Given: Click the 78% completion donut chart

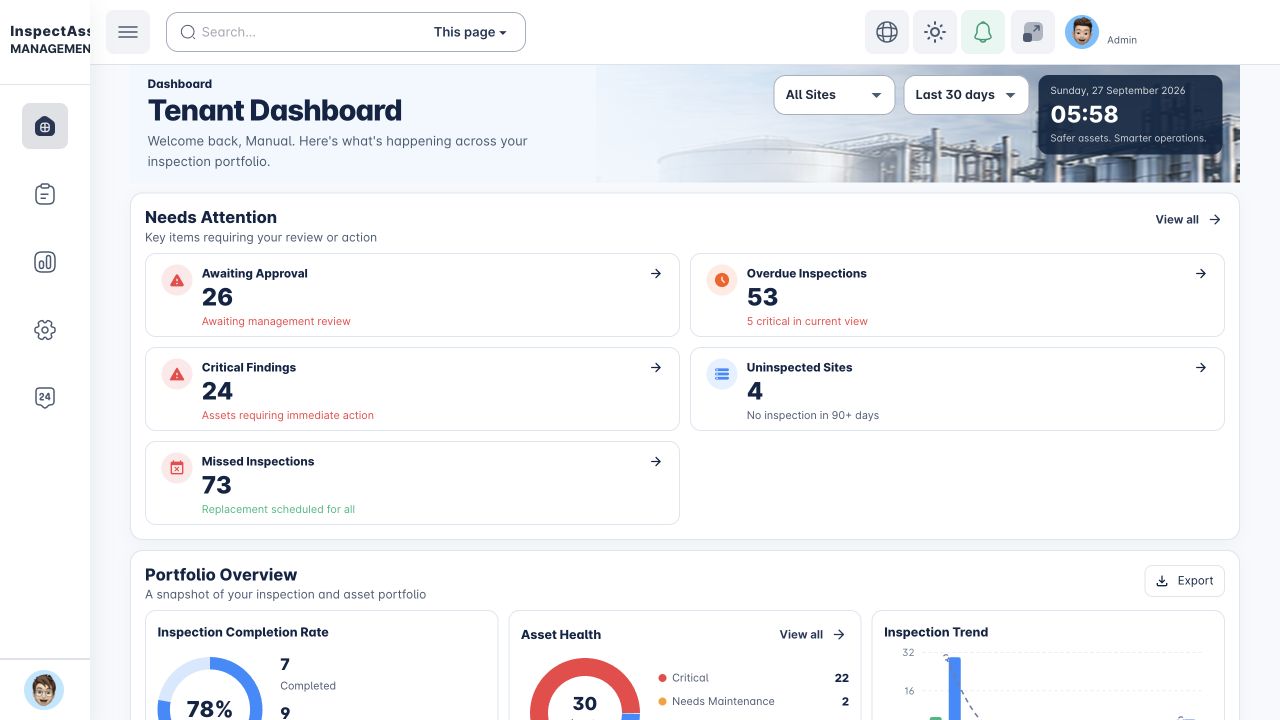Looking at the screenshot, I should [x=210, y=689].
